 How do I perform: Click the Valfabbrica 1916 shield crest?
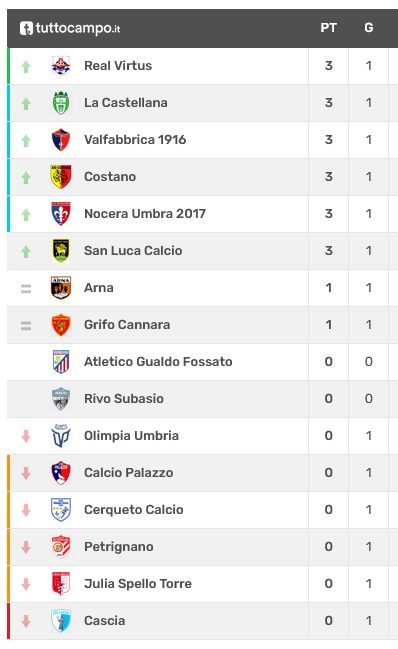pos(61,139)
